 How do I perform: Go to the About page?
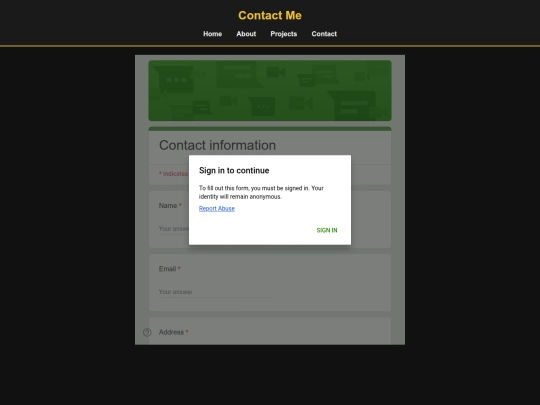(x=246, y=34)
